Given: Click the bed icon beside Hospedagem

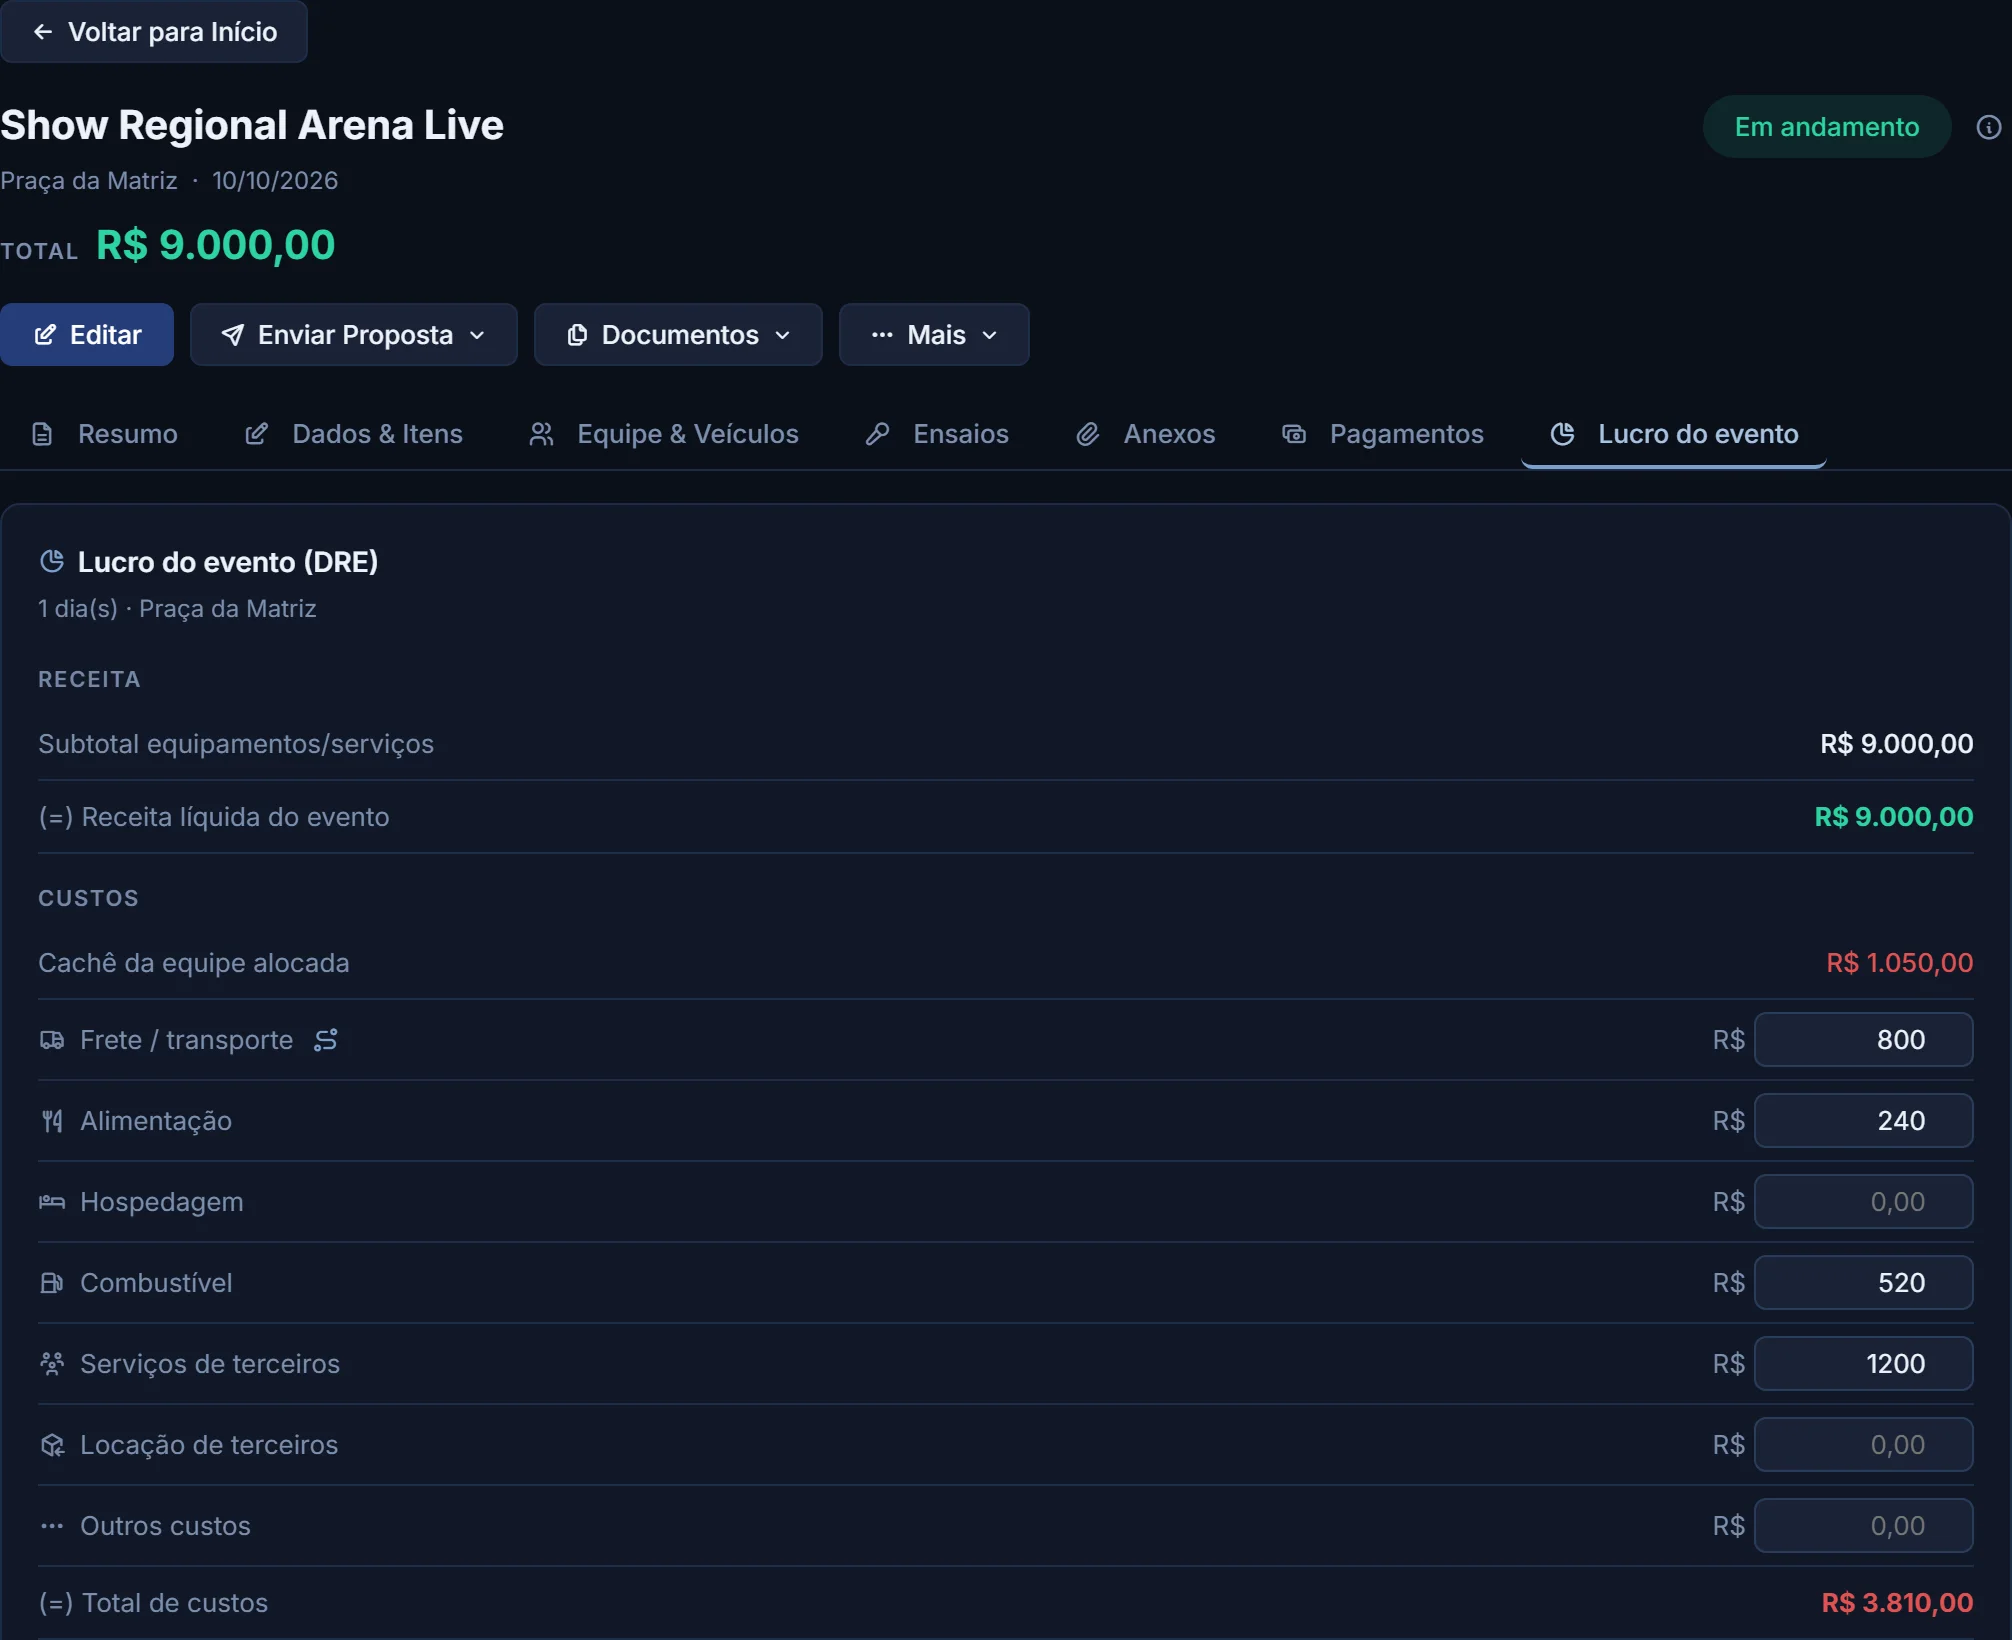Looking at the screenshot, I should [52, 1202].
